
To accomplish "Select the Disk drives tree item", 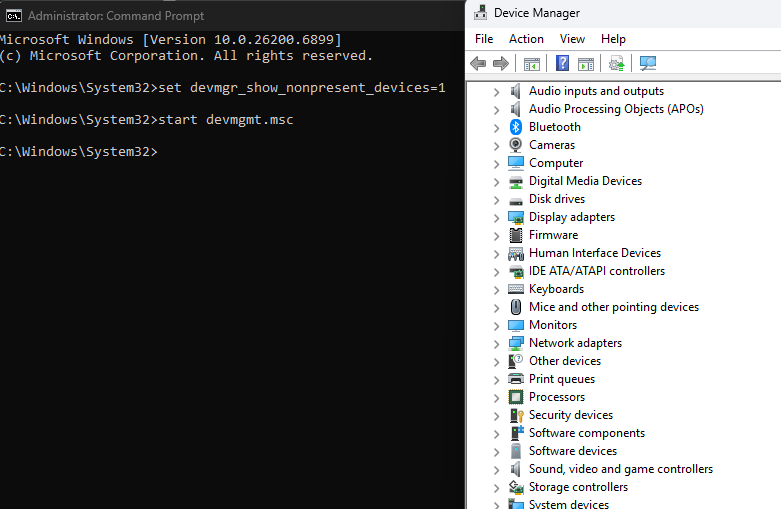I will (x=556, y=199).
